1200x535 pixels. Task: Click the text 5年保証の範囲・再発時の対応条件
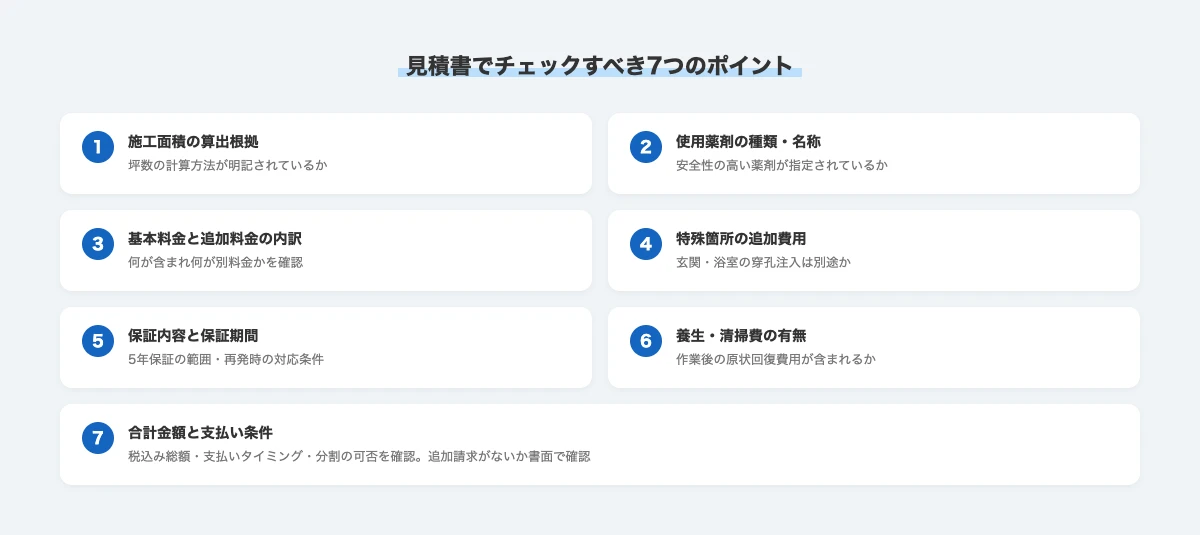(226, 359)
